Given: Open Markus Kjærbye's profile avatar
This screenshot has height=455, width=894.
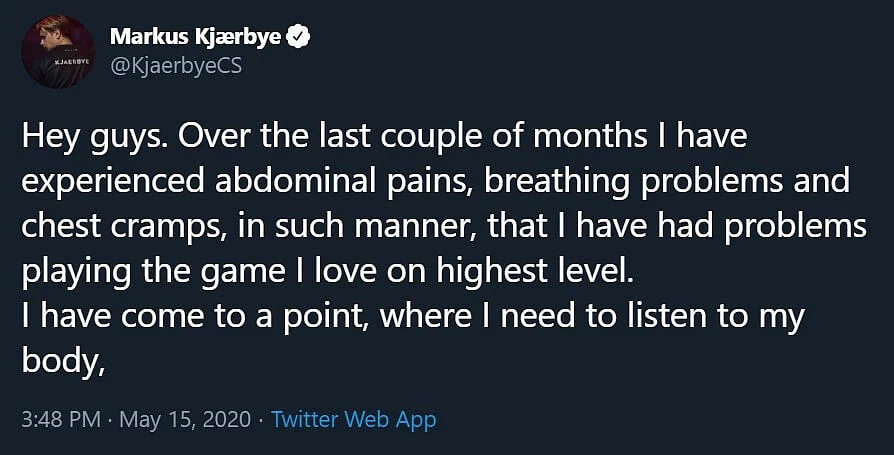Looking at the screenshot, I should pos(58,51).
